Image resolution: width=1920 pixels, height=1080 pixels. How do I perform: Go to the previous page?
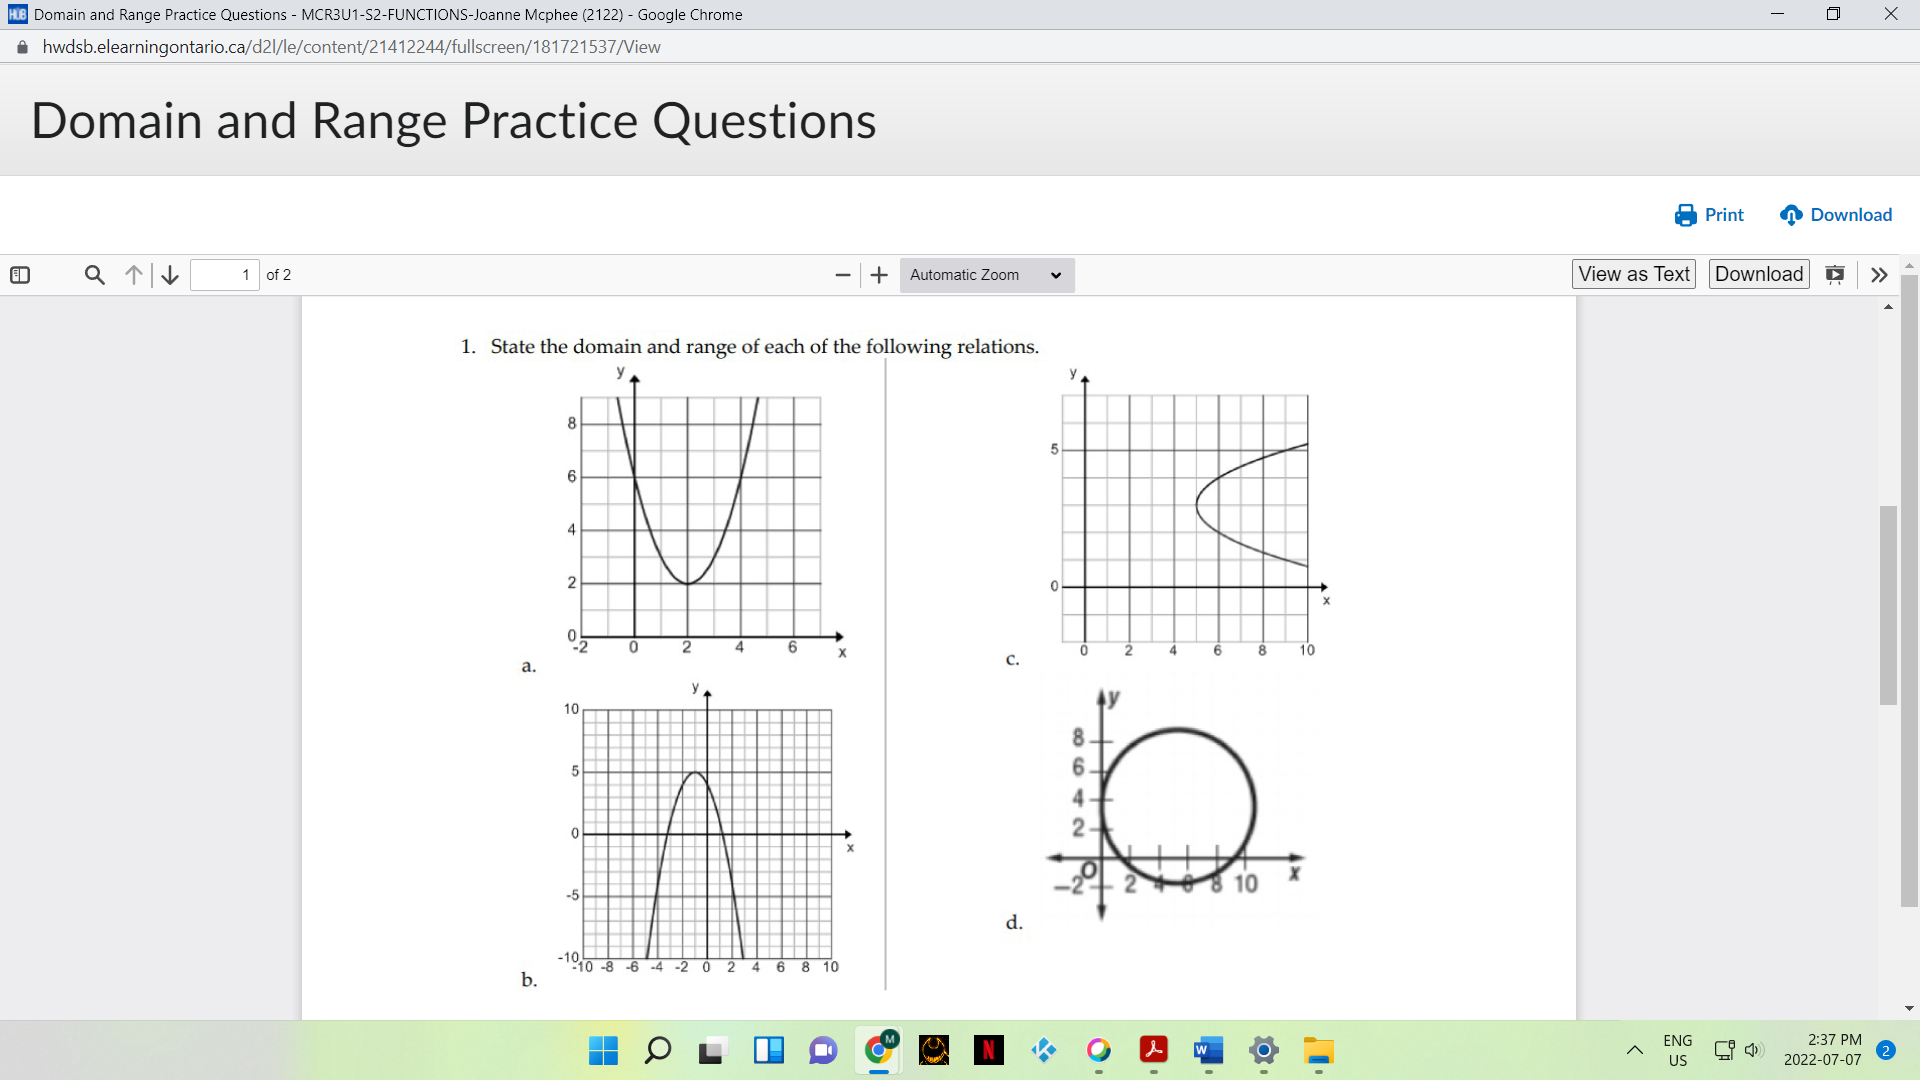click(x=133, y=274)
